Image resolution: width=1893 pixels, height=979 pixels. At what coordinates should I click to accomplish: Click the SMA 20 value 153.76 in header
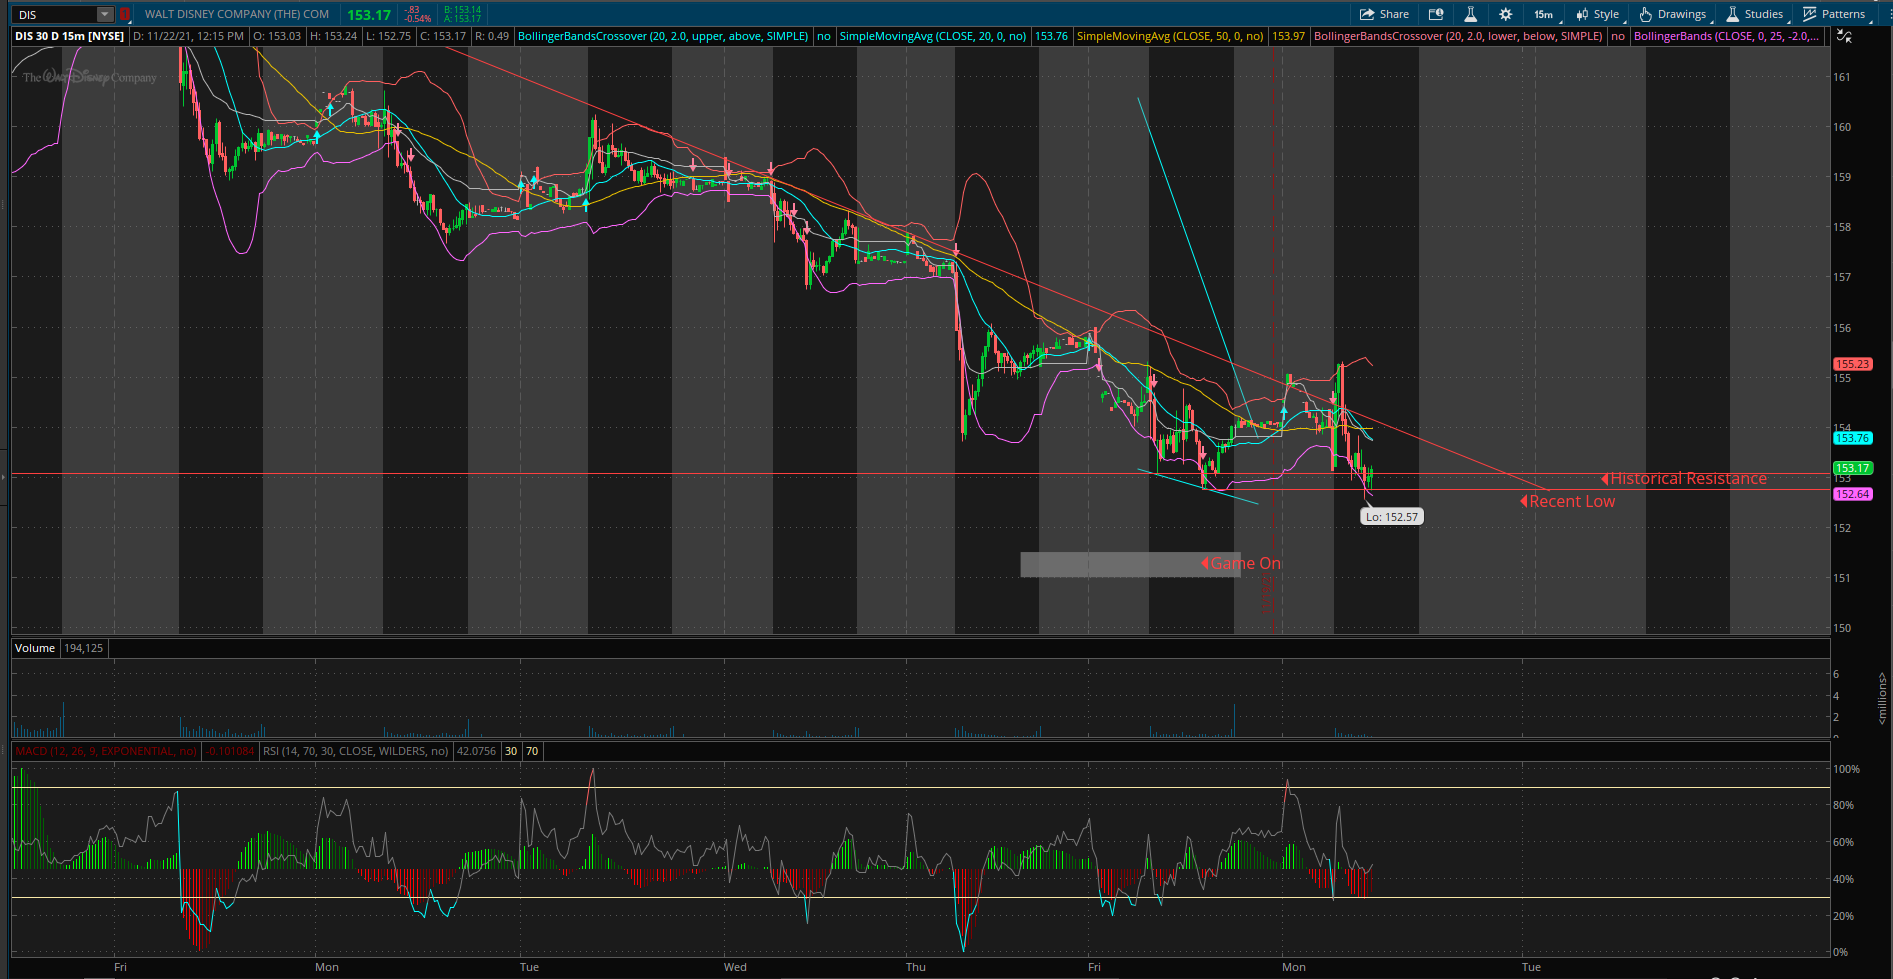click(1051, 36)
